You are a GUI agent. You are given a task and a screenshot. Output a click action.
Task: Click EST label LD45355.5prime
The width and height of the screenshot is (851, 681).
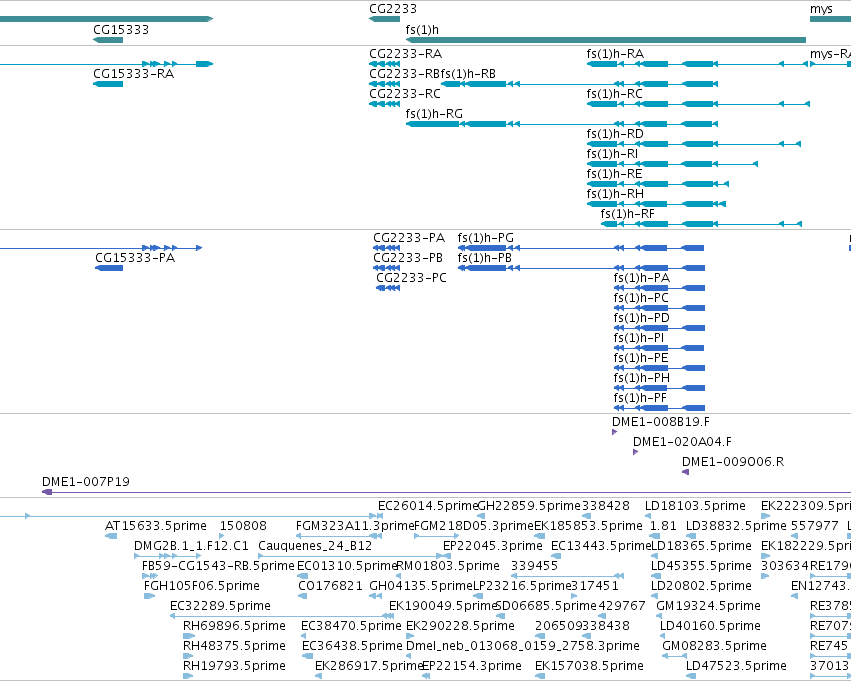701,566
